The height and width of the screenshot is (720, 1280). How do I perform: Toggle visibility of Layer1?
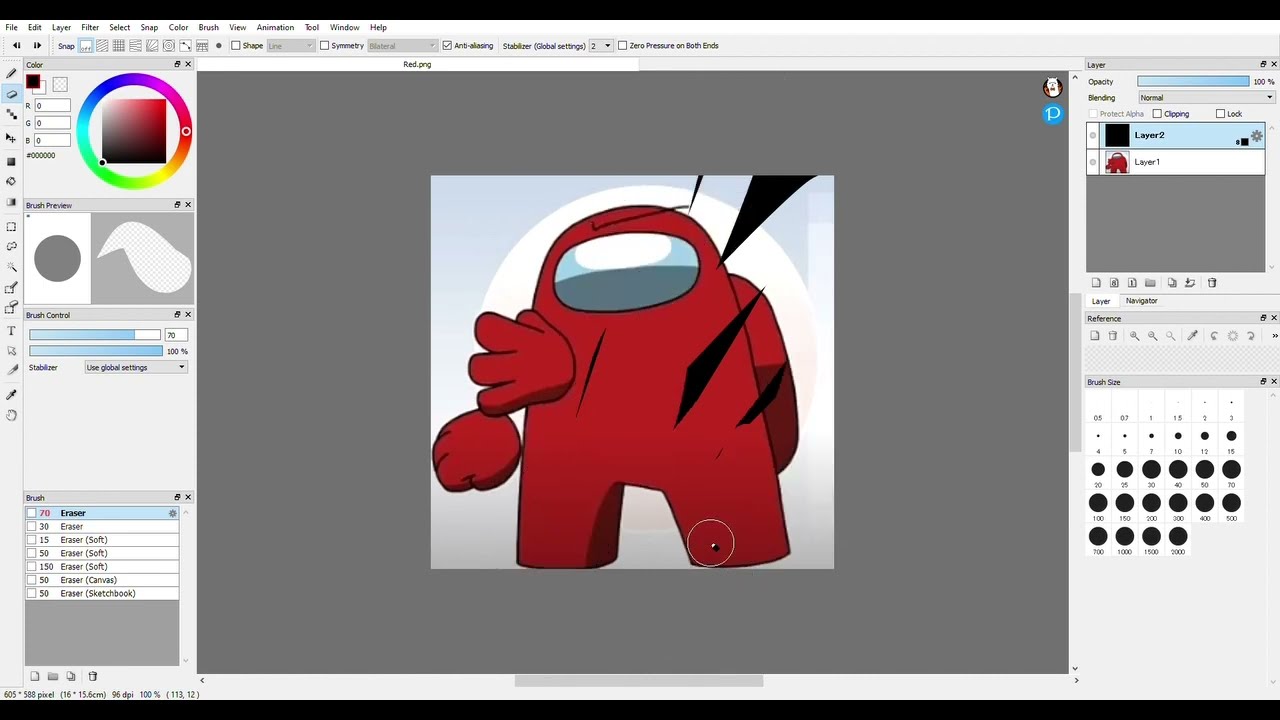pos(1092,162)
